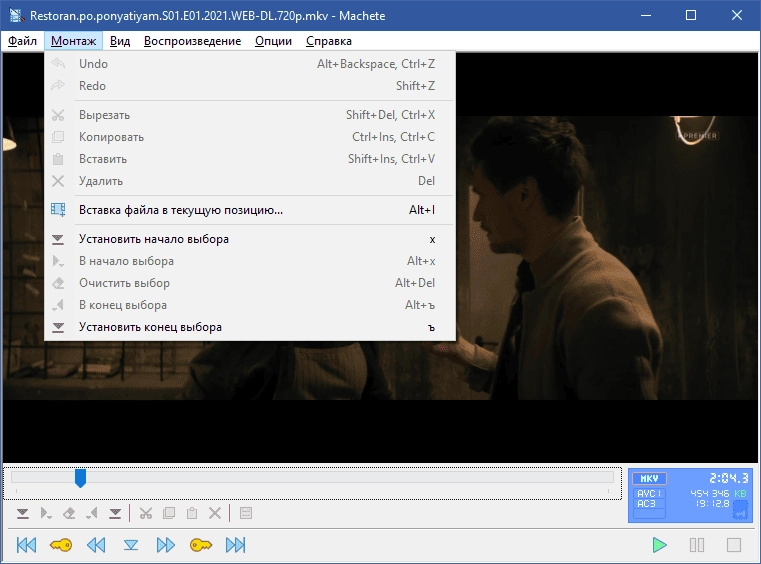Click the Machete app icon in title bar
Screen dimensions: 761x564
[x=17, y=16]
